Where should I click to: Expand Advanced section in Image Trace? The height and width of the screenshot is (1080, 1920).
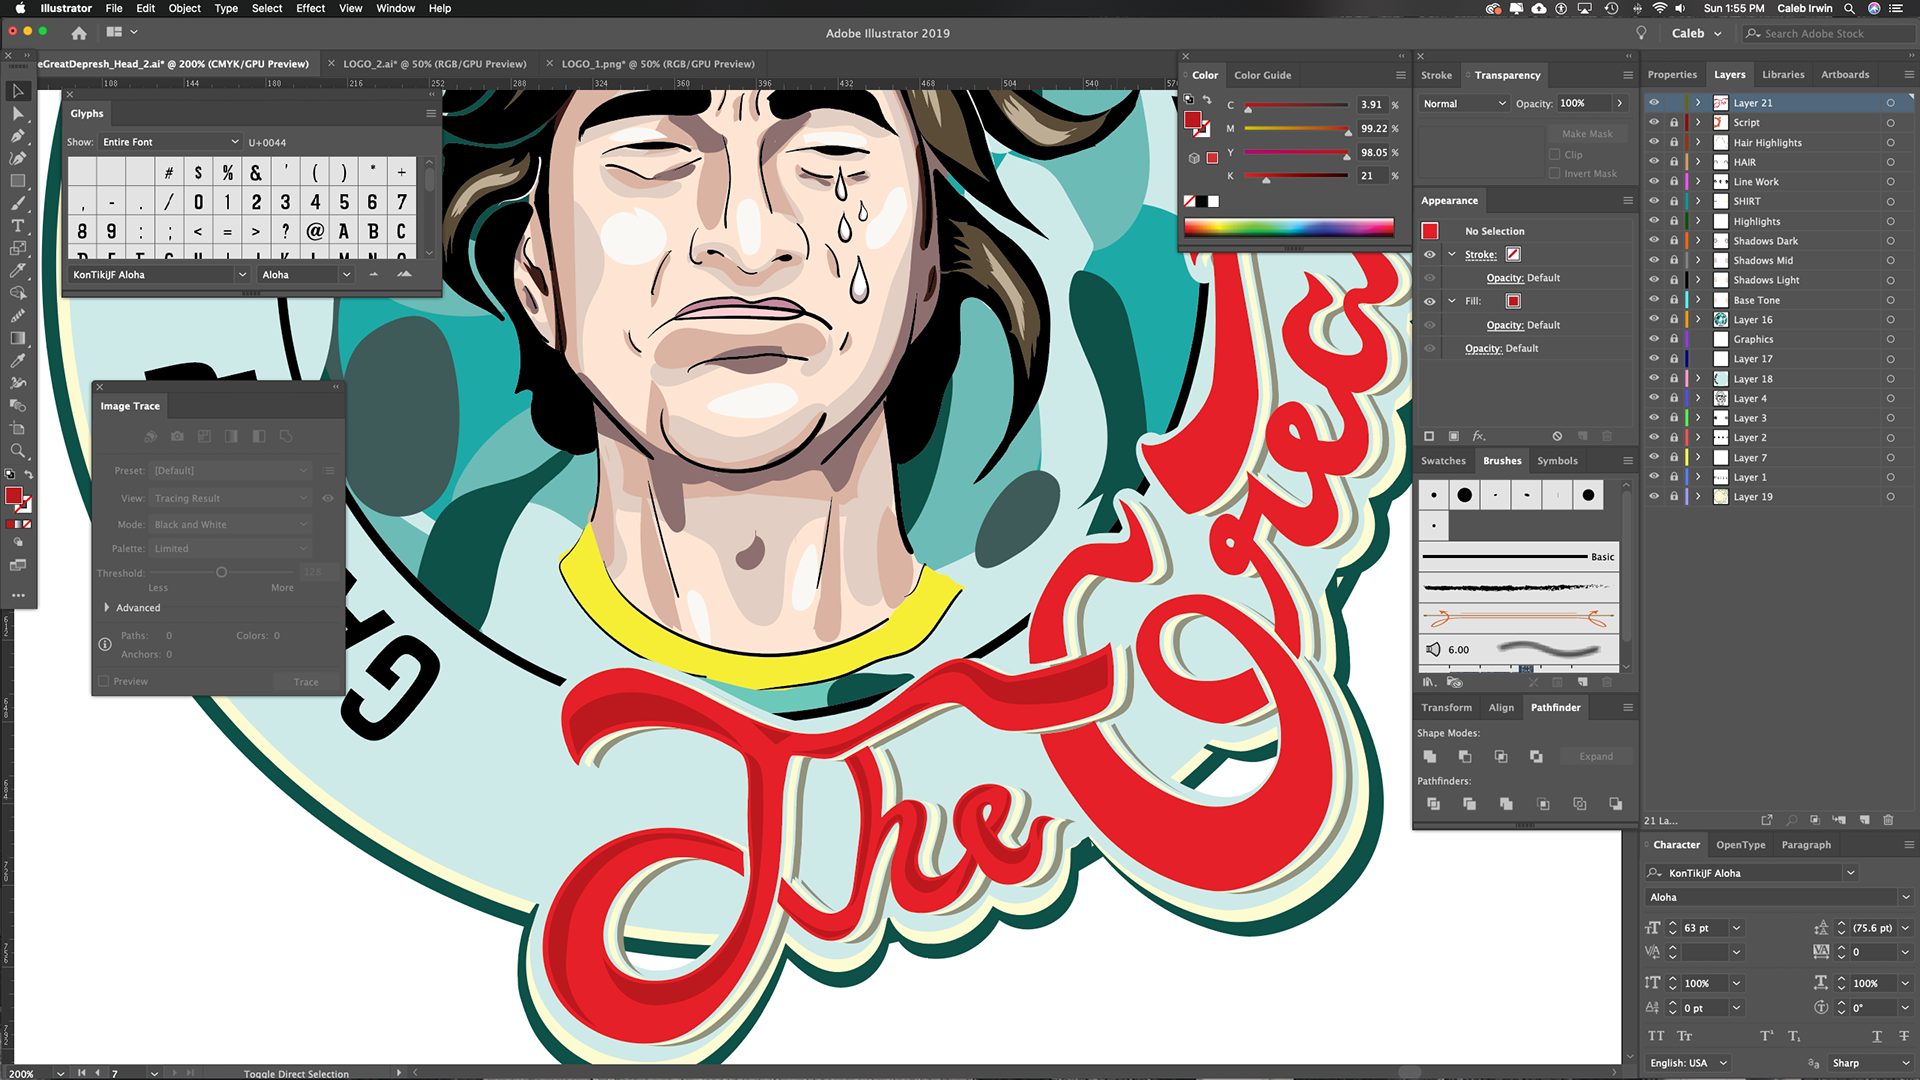tap(107, 608)
